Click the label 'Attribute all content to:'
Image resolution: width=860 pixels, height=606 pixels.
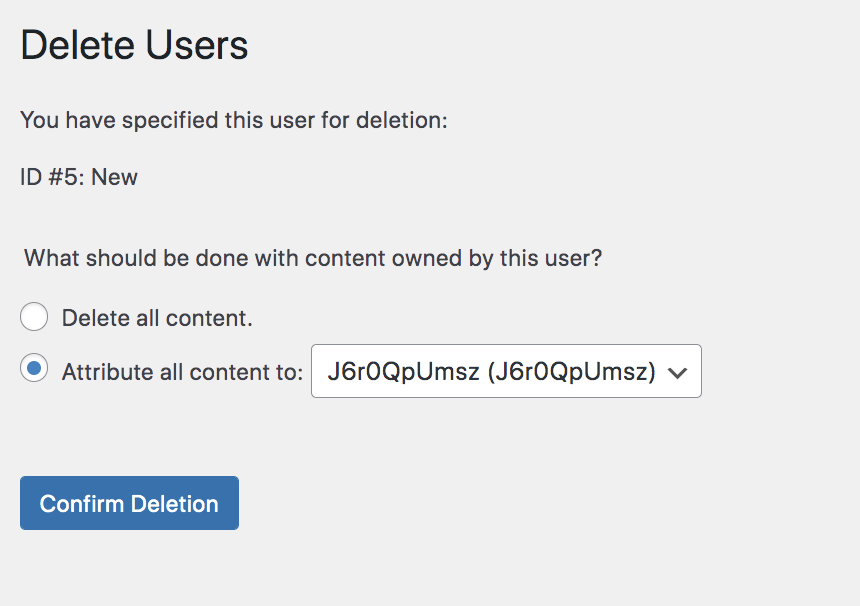click(180, 371)
